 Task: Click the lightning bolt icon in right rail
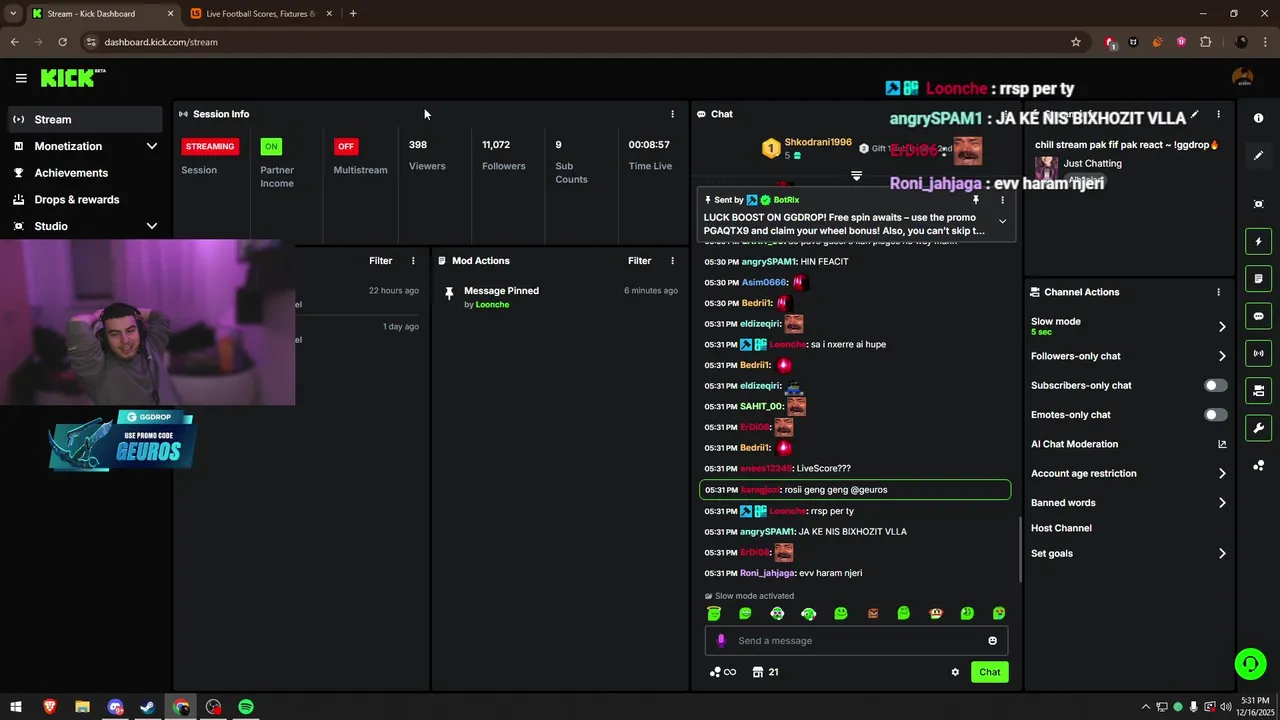pos(1258,242)
